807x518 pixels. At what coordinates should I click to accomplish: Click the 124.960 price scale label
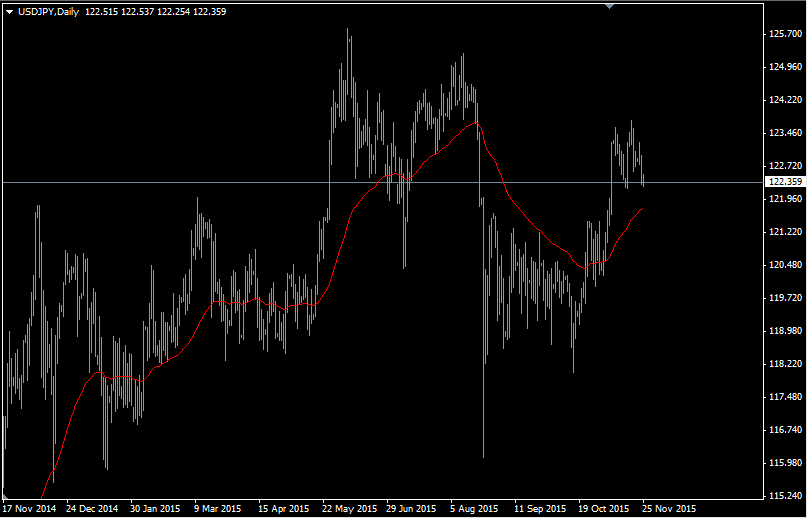pyautogui.click(x=784, y=66)
